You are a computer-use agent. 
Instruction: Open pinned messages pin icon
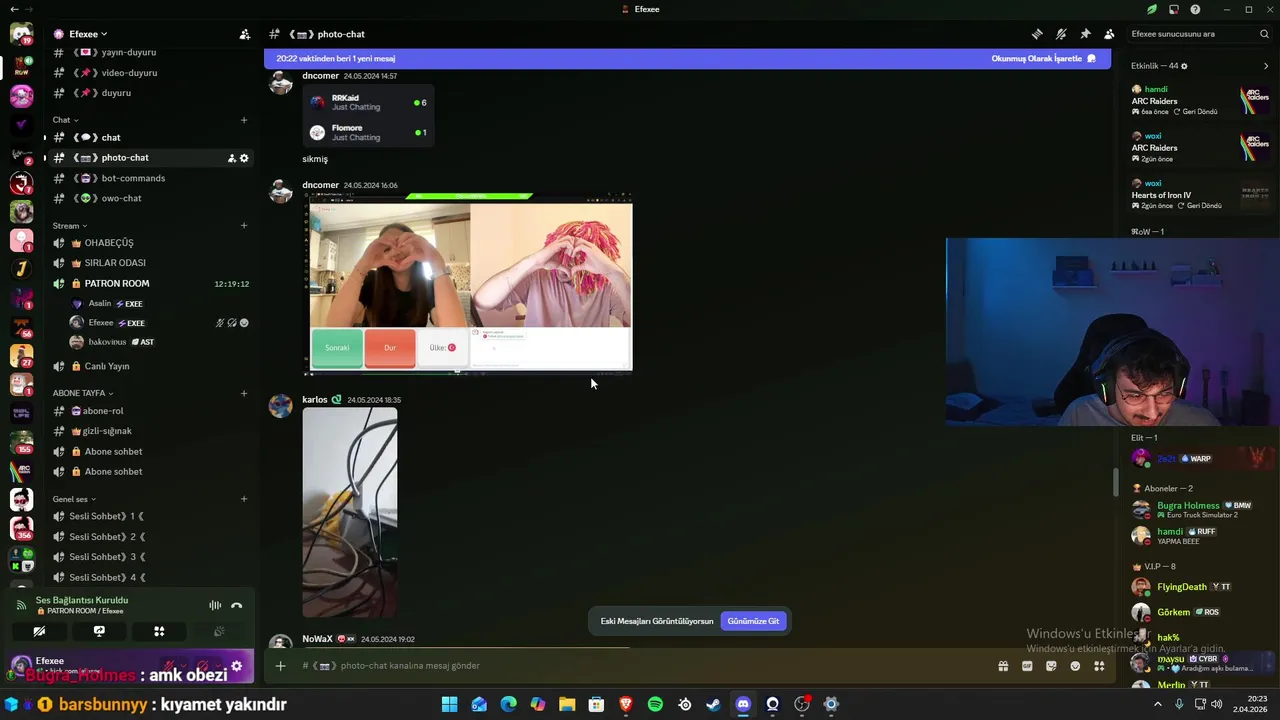pyautogui.click(x=1085, y=34)
